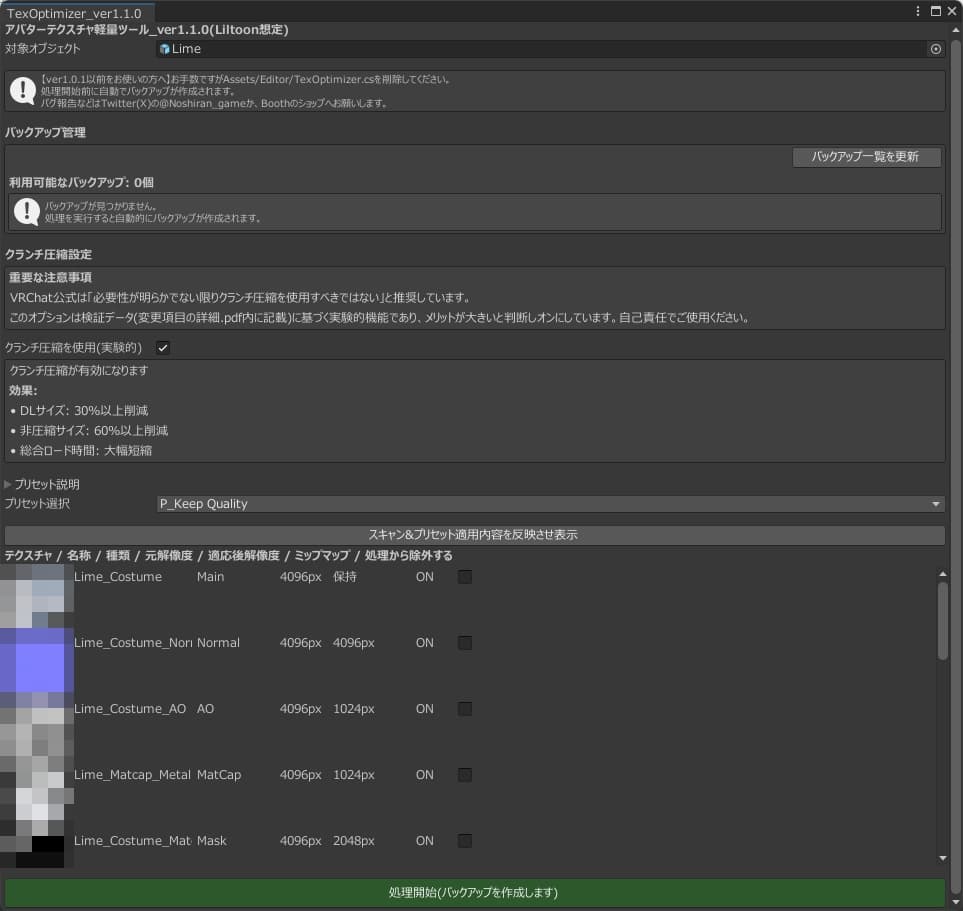The image size is (963, 911).
Task: Click ON mipmap value in the Normal row
Action: click(425, 643)
